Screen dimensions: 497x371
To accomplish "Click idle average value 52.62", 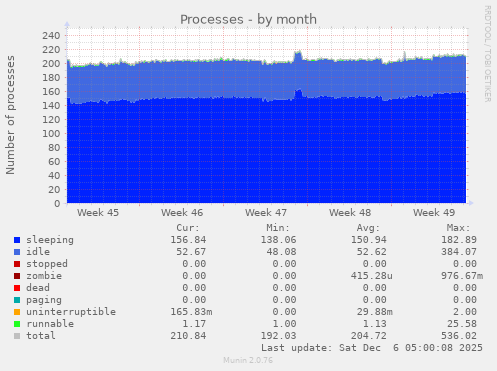I will [x=372, y=252].
